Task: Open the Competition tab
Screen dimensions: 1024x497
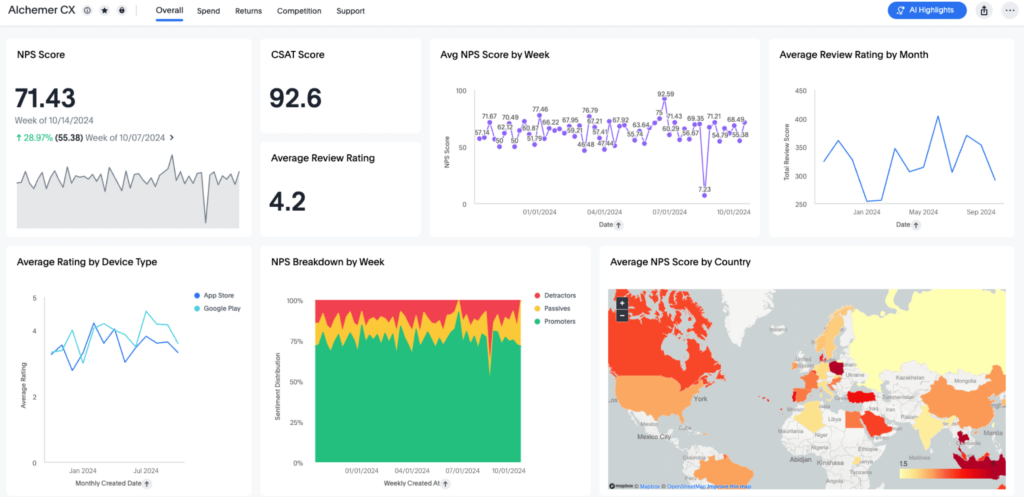Action: [298, 11]
